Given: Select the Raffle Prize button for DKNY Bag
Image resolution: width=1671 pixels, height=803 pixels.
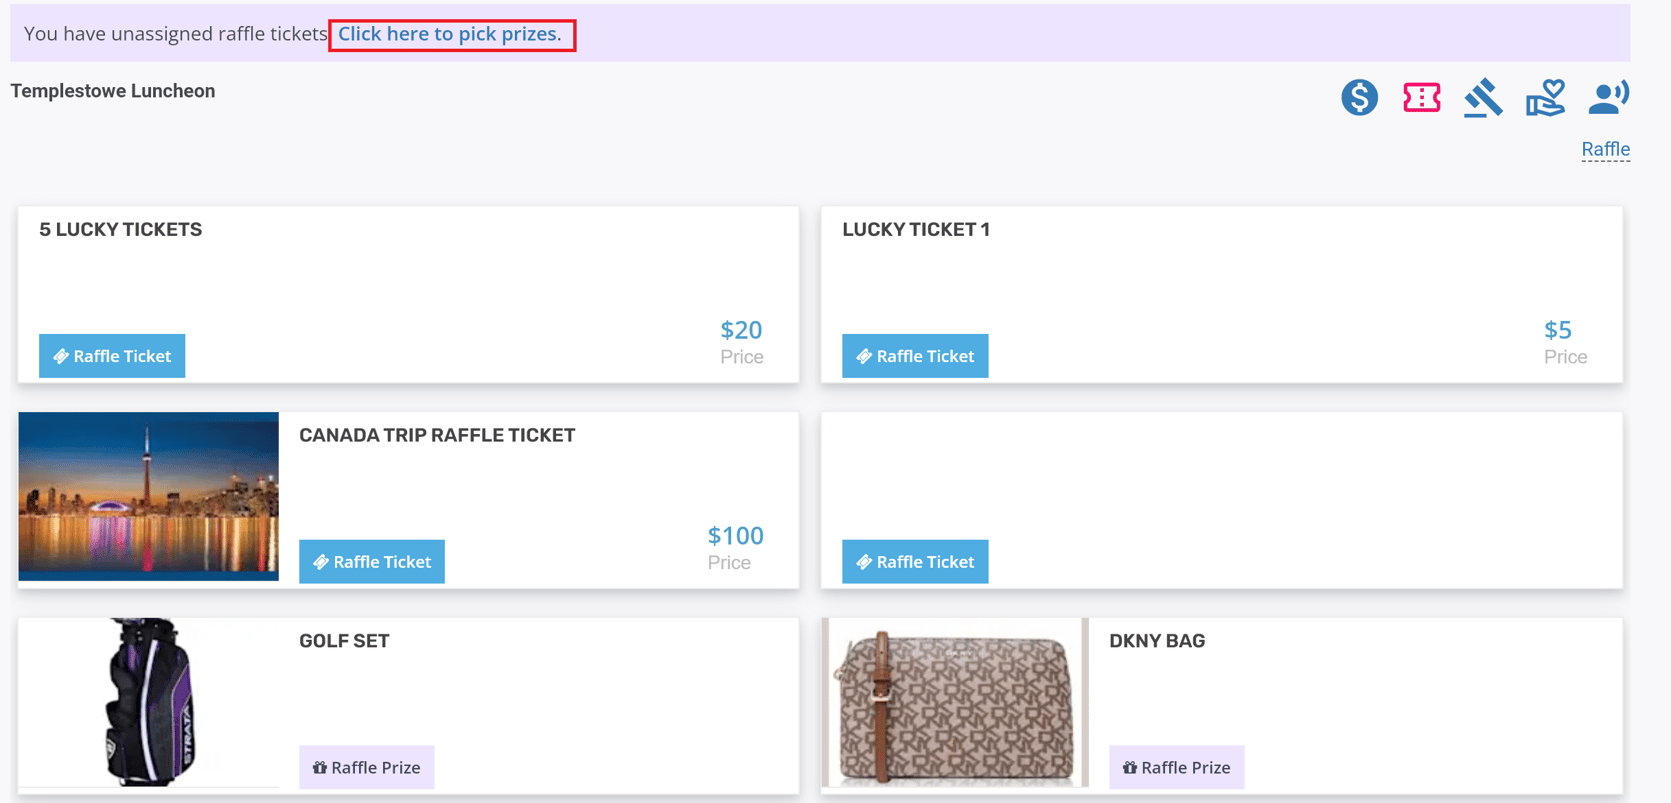Looking at the screenshot, I should tap(1176, 767).
